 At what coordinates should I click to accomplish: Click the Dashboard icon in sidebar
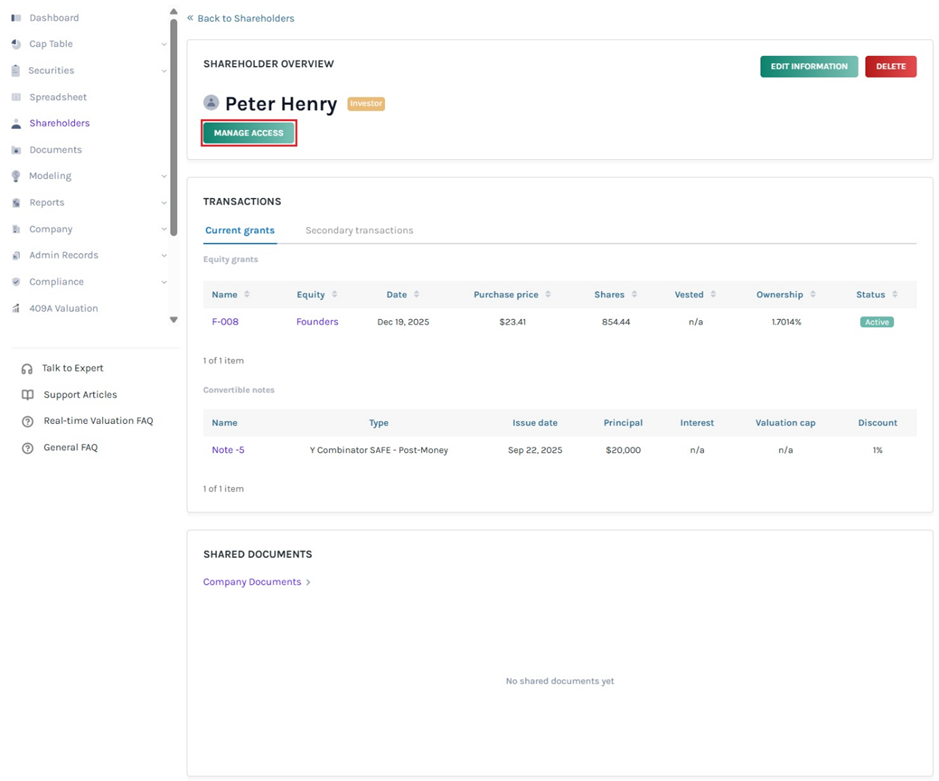point(16,18)
